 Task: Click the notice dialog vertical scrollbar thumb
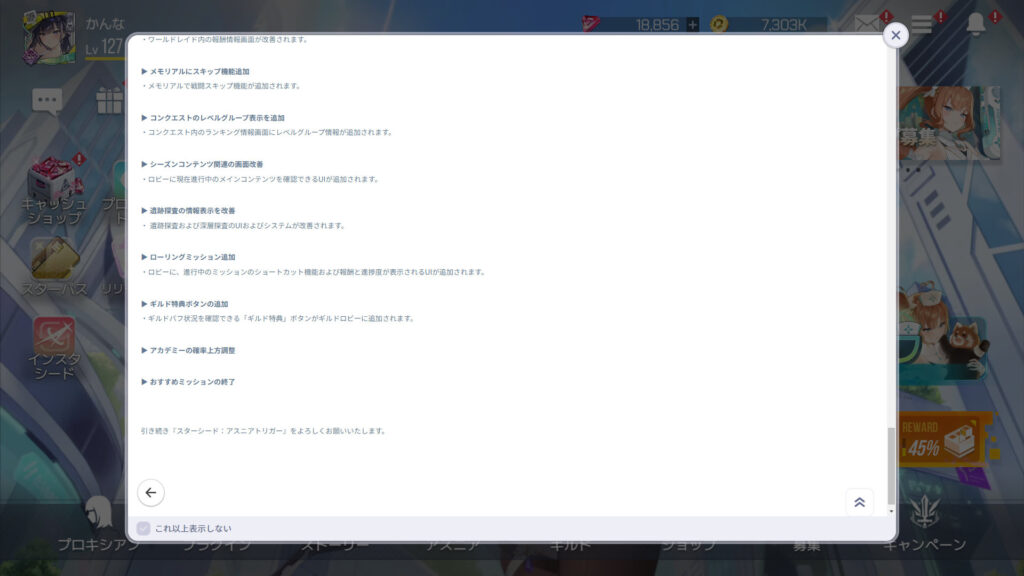click(891, 468)
